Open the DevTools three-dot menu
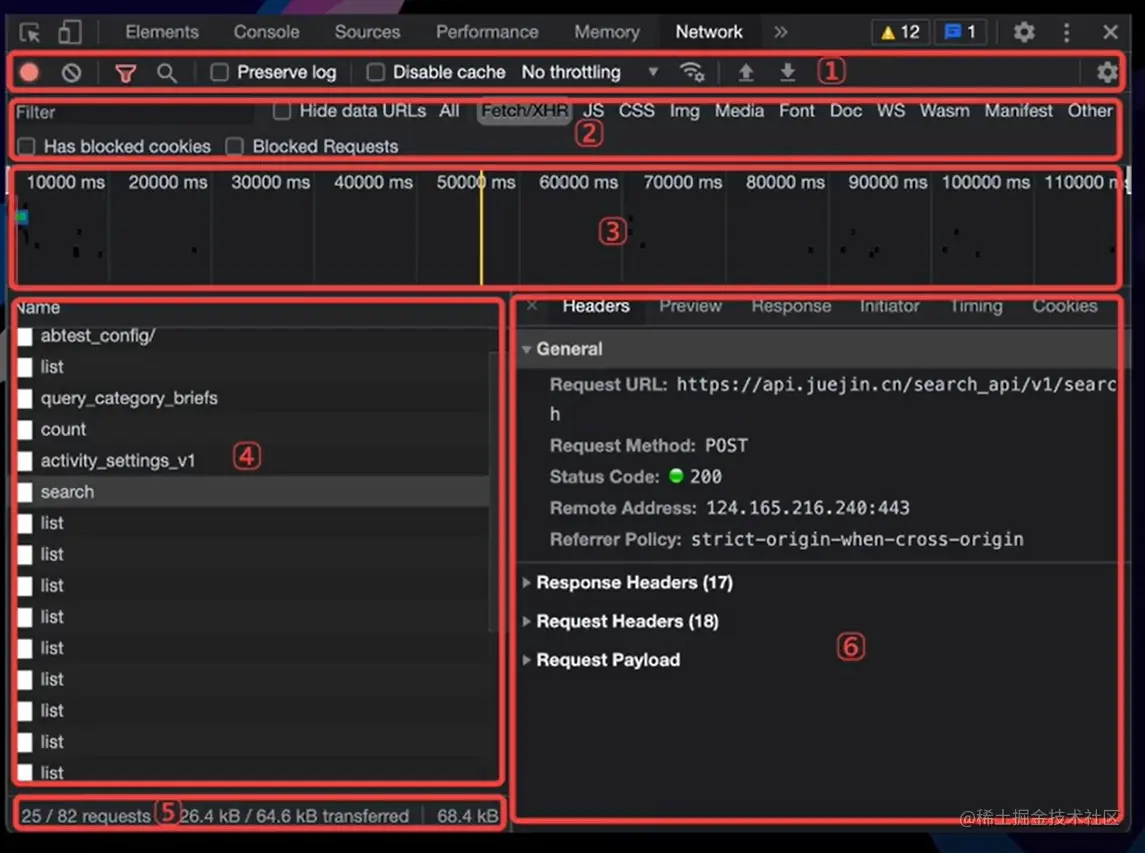1145x853 pixels. [x=1067, y=32]
